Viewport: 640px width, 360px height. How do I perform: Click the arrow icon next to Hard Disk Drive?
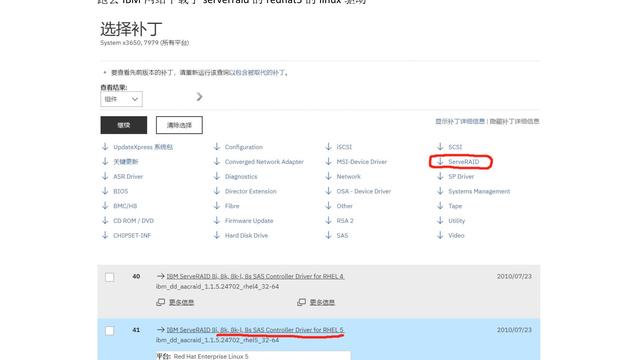point(217,235)
